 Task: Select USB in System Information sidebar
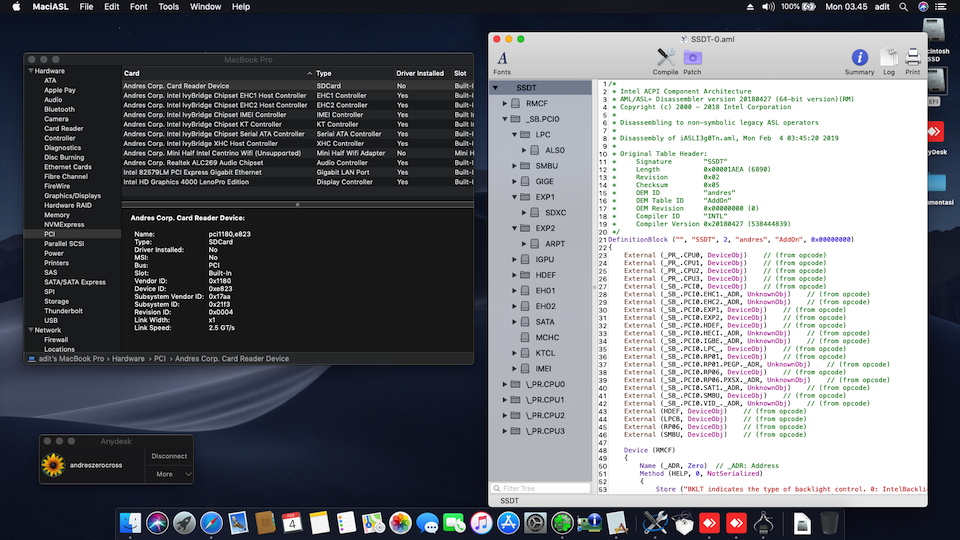coord(51,321)
